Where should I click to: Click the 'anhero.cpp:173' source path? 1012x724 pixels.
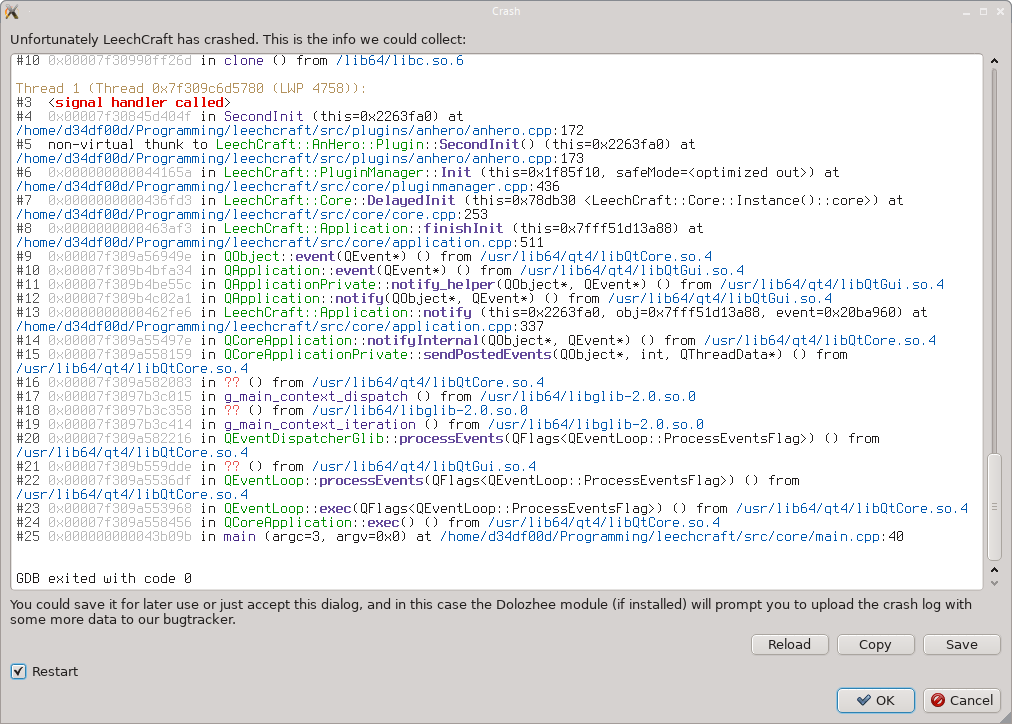click(299, 159)
